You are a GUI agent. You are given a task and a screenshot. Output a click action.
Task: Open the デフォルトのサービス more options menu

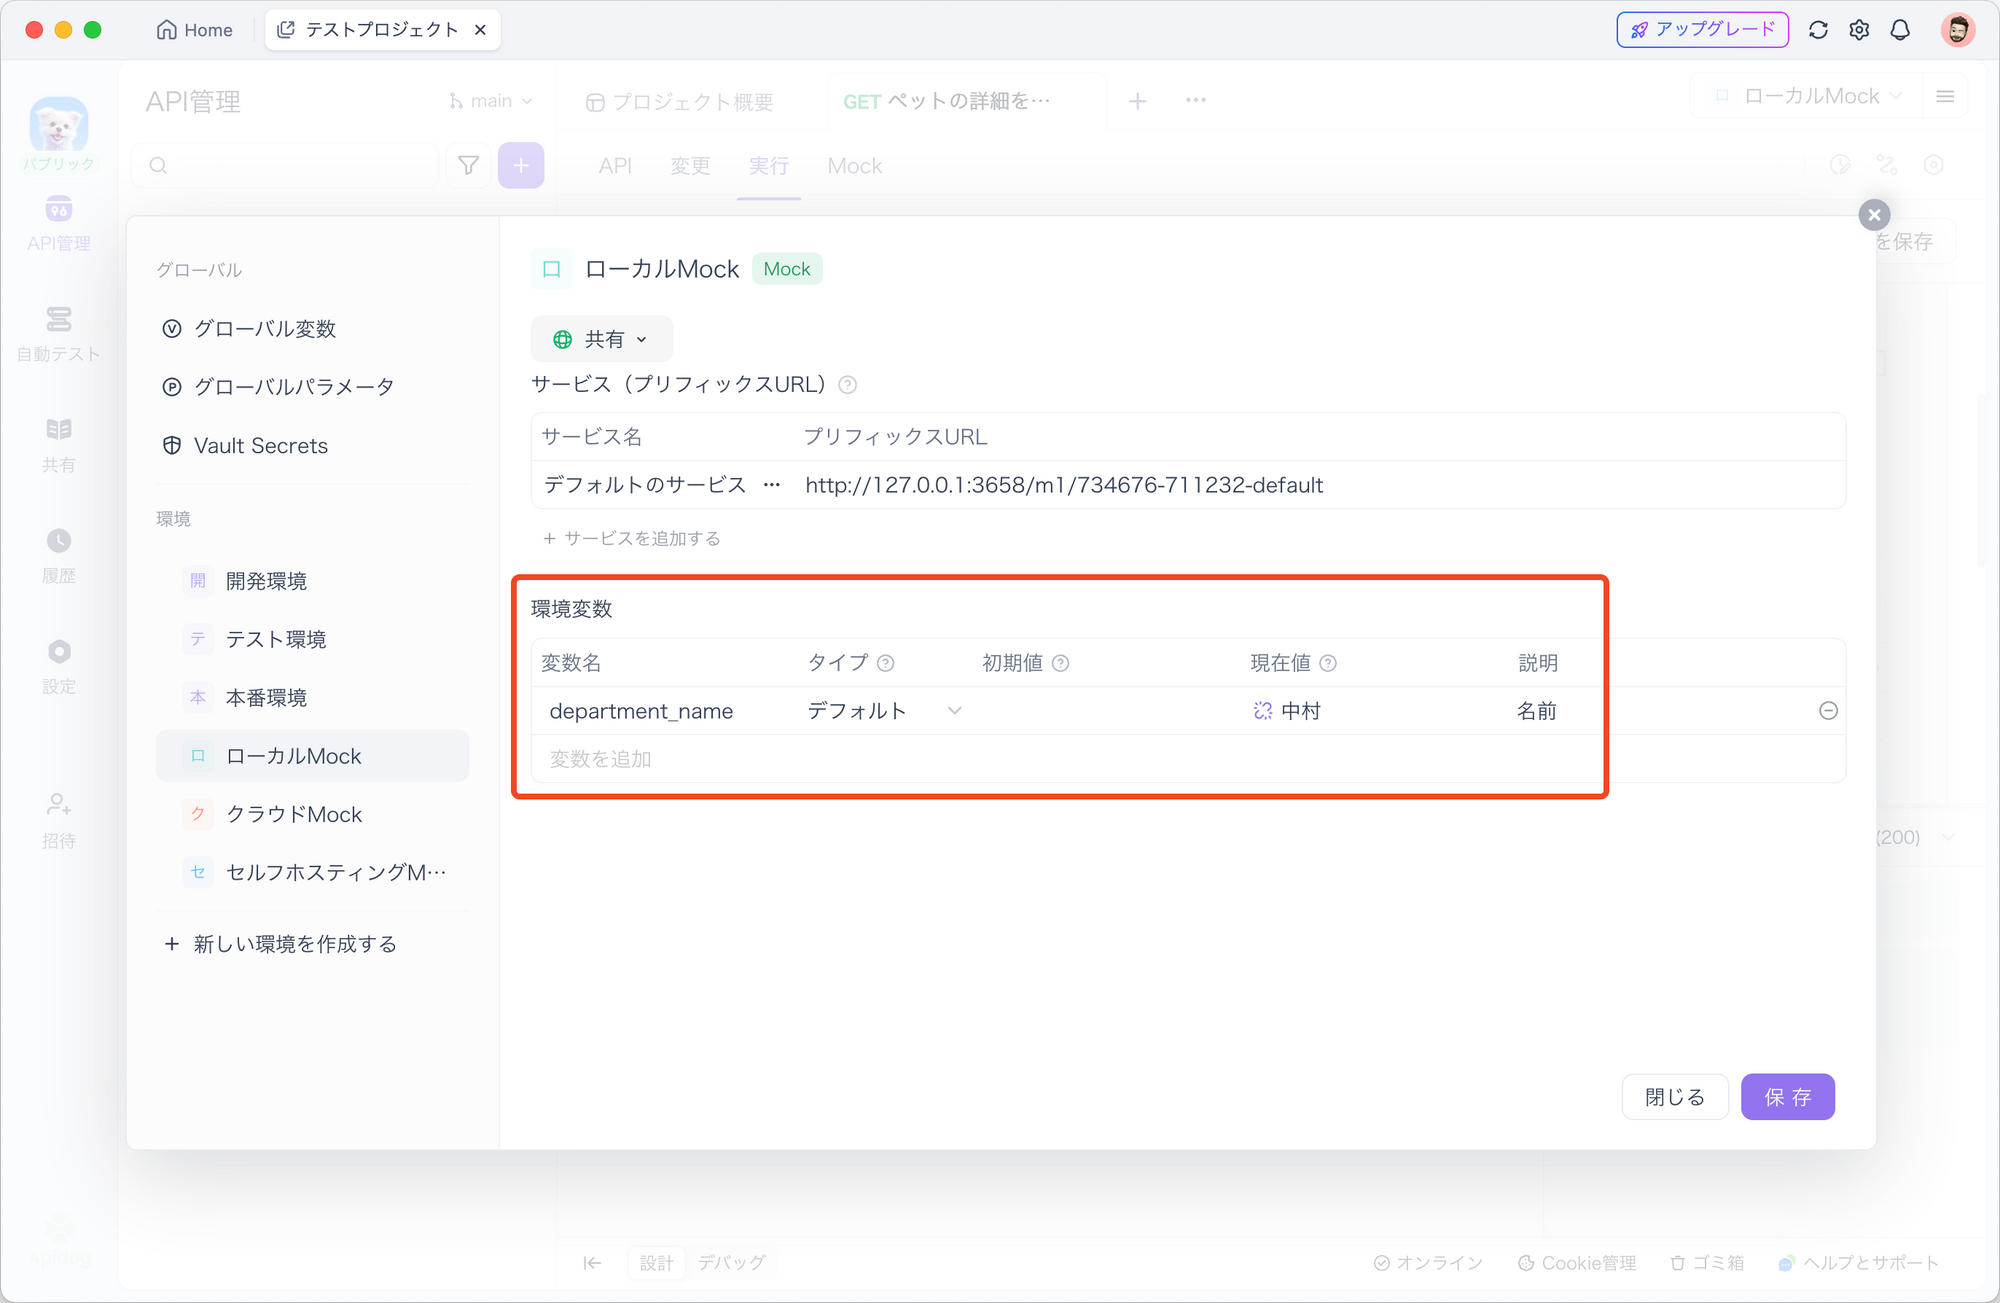(771, 485)
